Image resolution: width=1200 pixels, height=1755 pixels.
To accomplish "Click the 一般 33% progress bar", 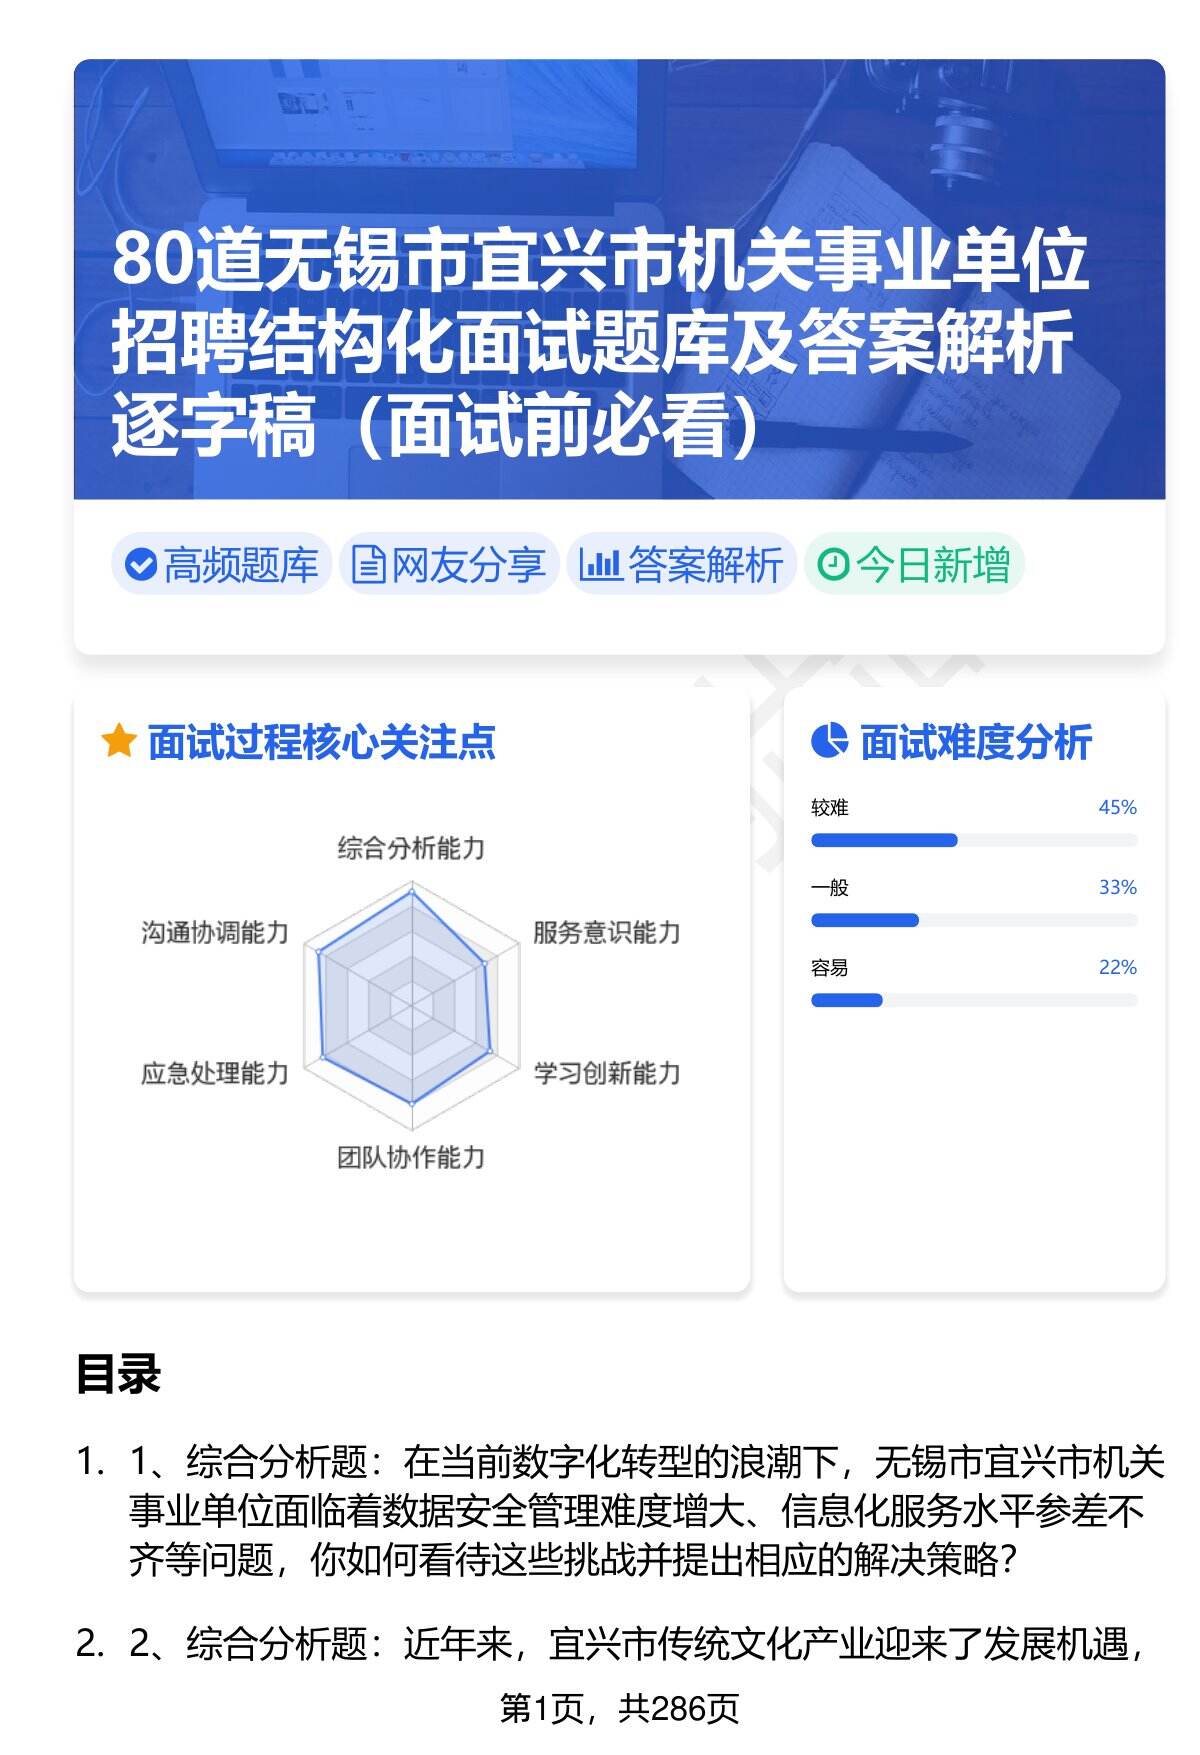I will point(973,920).
